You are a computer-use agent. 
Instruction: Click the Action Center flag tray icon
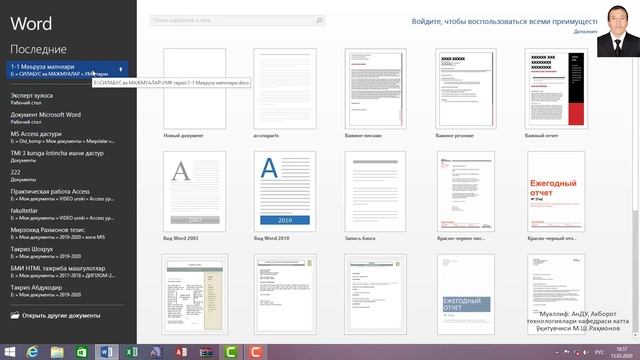pyautogui.click(x=567, y=352)
